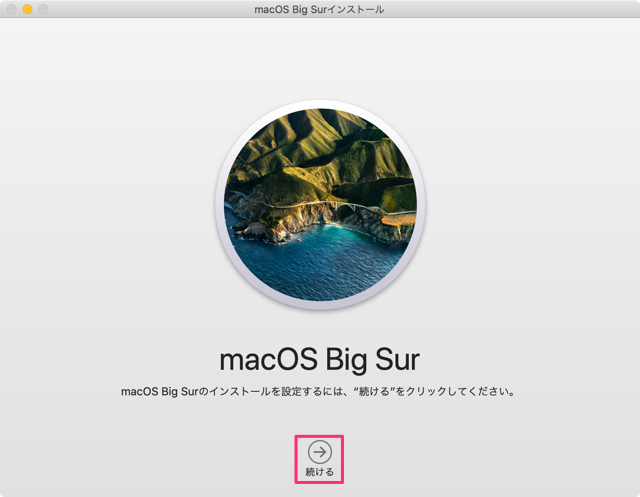Screen dimensions: 640x497
Task: Click the 「macOS Big Surのインストールを設定するには」 instruction text
Action: point(317,392)
